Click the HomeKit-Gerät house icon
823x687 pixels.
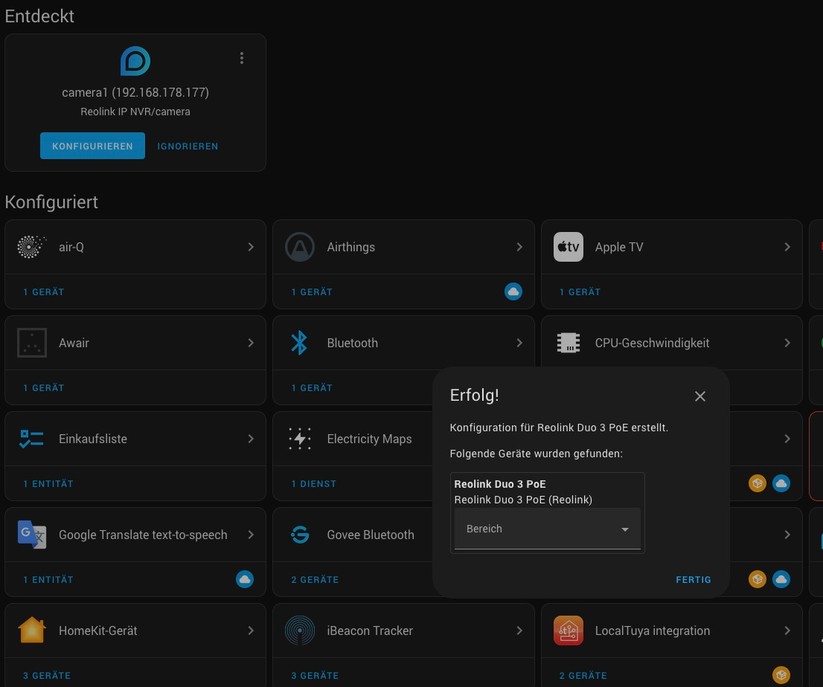coord(31,630)
